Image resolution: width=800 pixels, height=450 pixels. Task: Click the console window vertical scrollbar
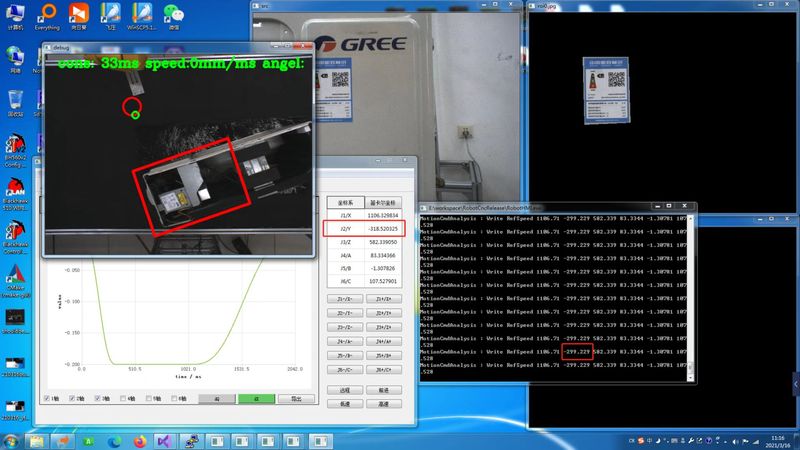click(x=690, y=298)
